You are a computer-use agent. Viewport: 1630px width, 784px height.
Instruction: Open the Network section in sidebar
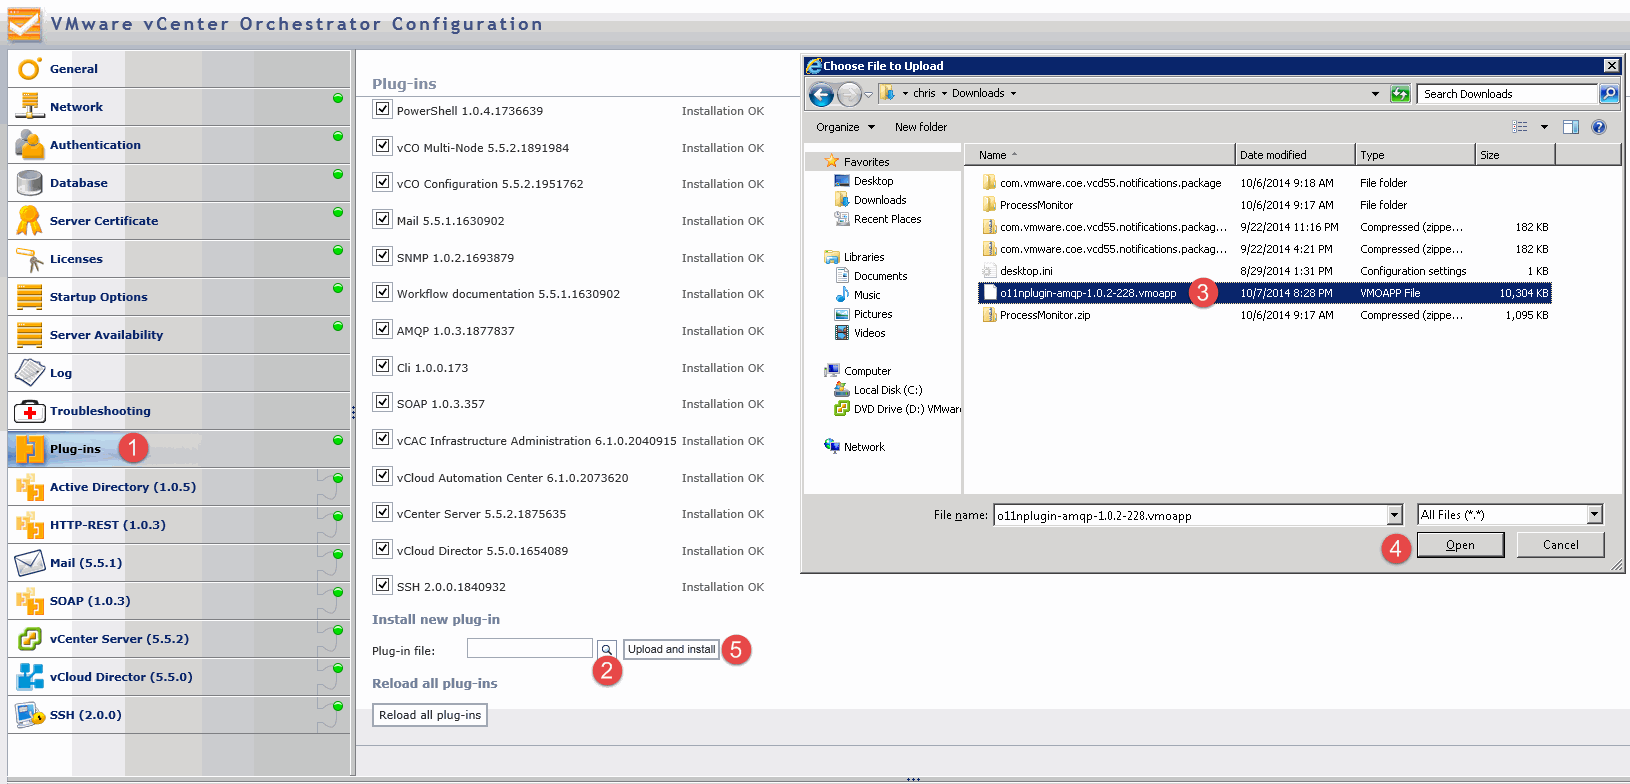coord(76,107)
